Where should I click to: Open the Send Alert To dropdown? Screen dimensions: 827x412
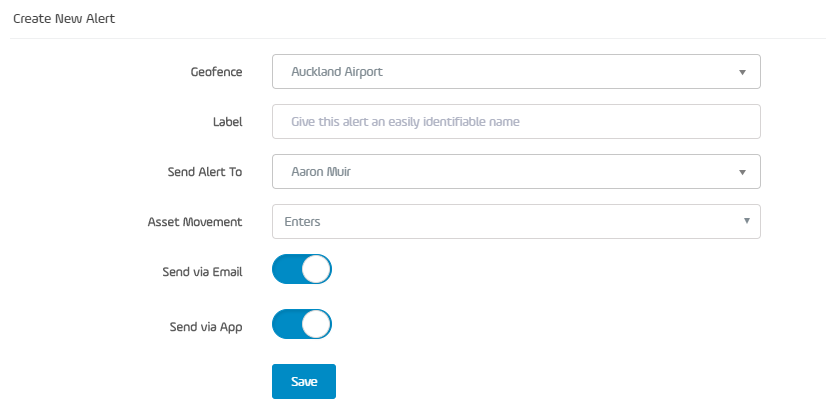(516, 171)
